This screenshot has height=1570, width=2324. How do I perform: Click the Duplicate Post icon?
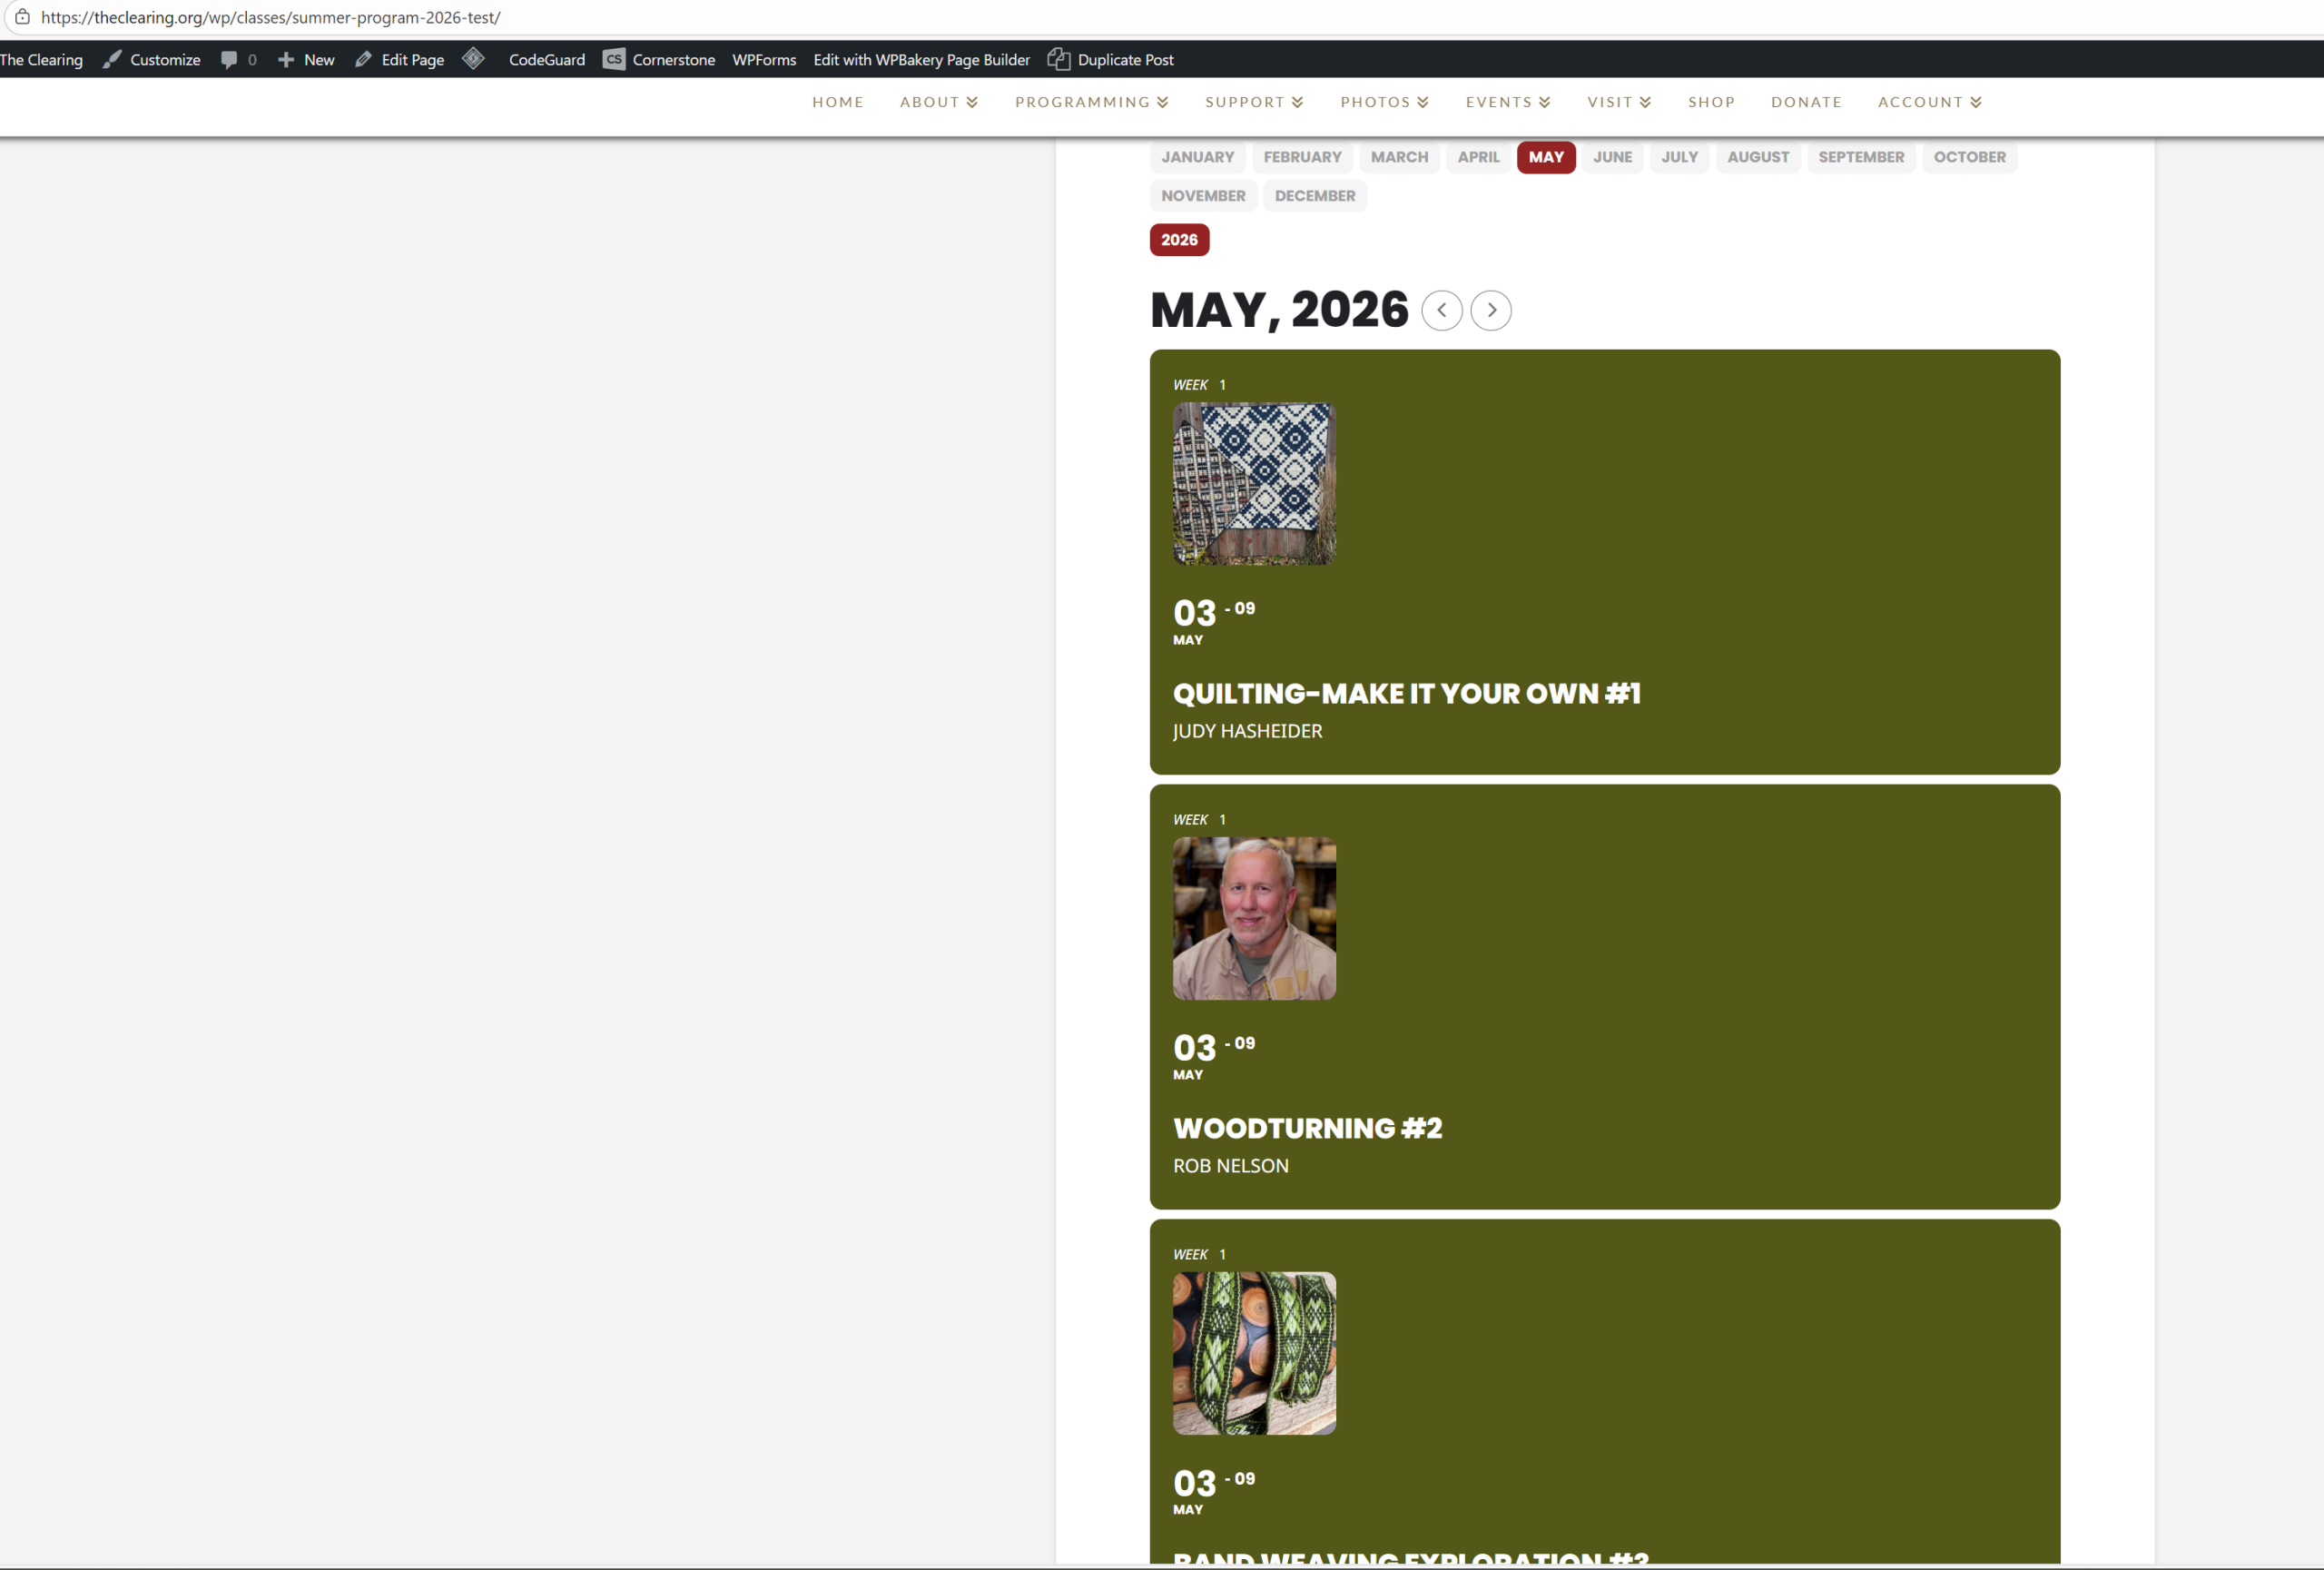pyautogui.click(x=1058, y=60)
